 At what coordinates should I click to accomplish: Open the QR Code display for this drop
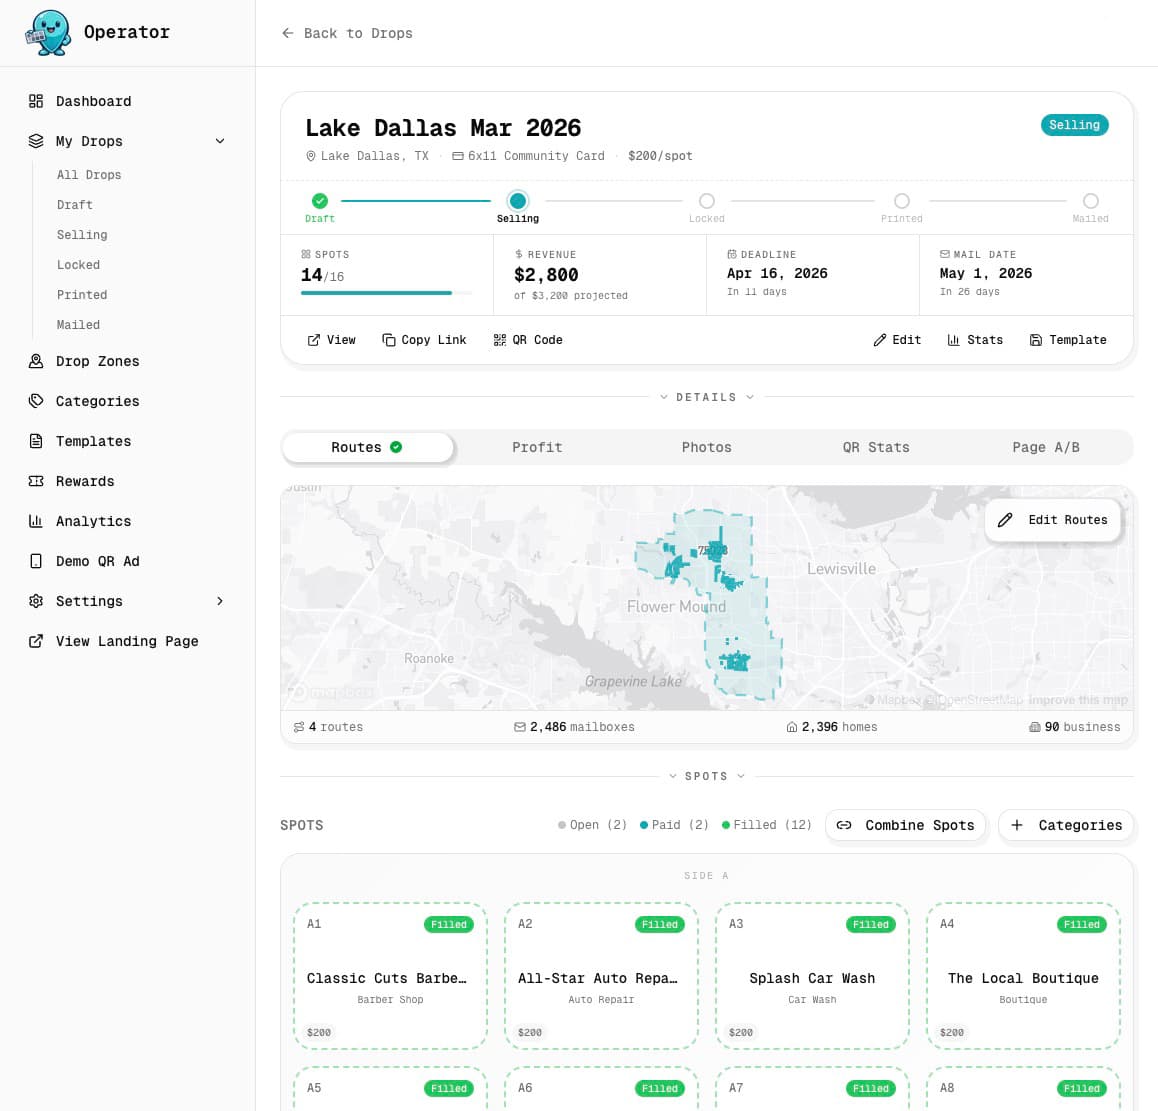coord(528,339)
